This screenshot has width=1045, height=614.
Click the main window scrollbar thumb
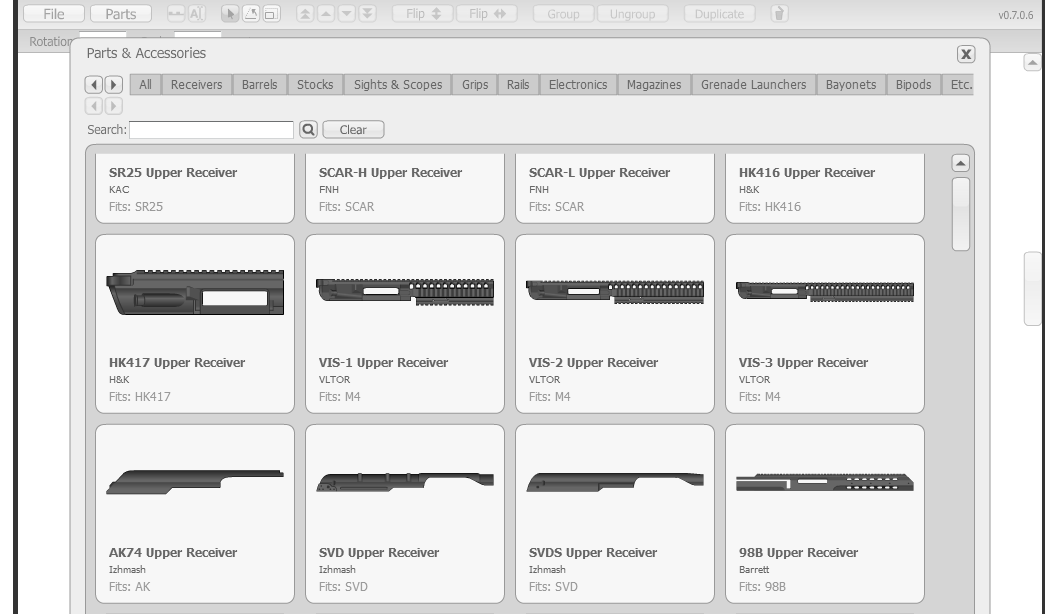coord(1033,289)
